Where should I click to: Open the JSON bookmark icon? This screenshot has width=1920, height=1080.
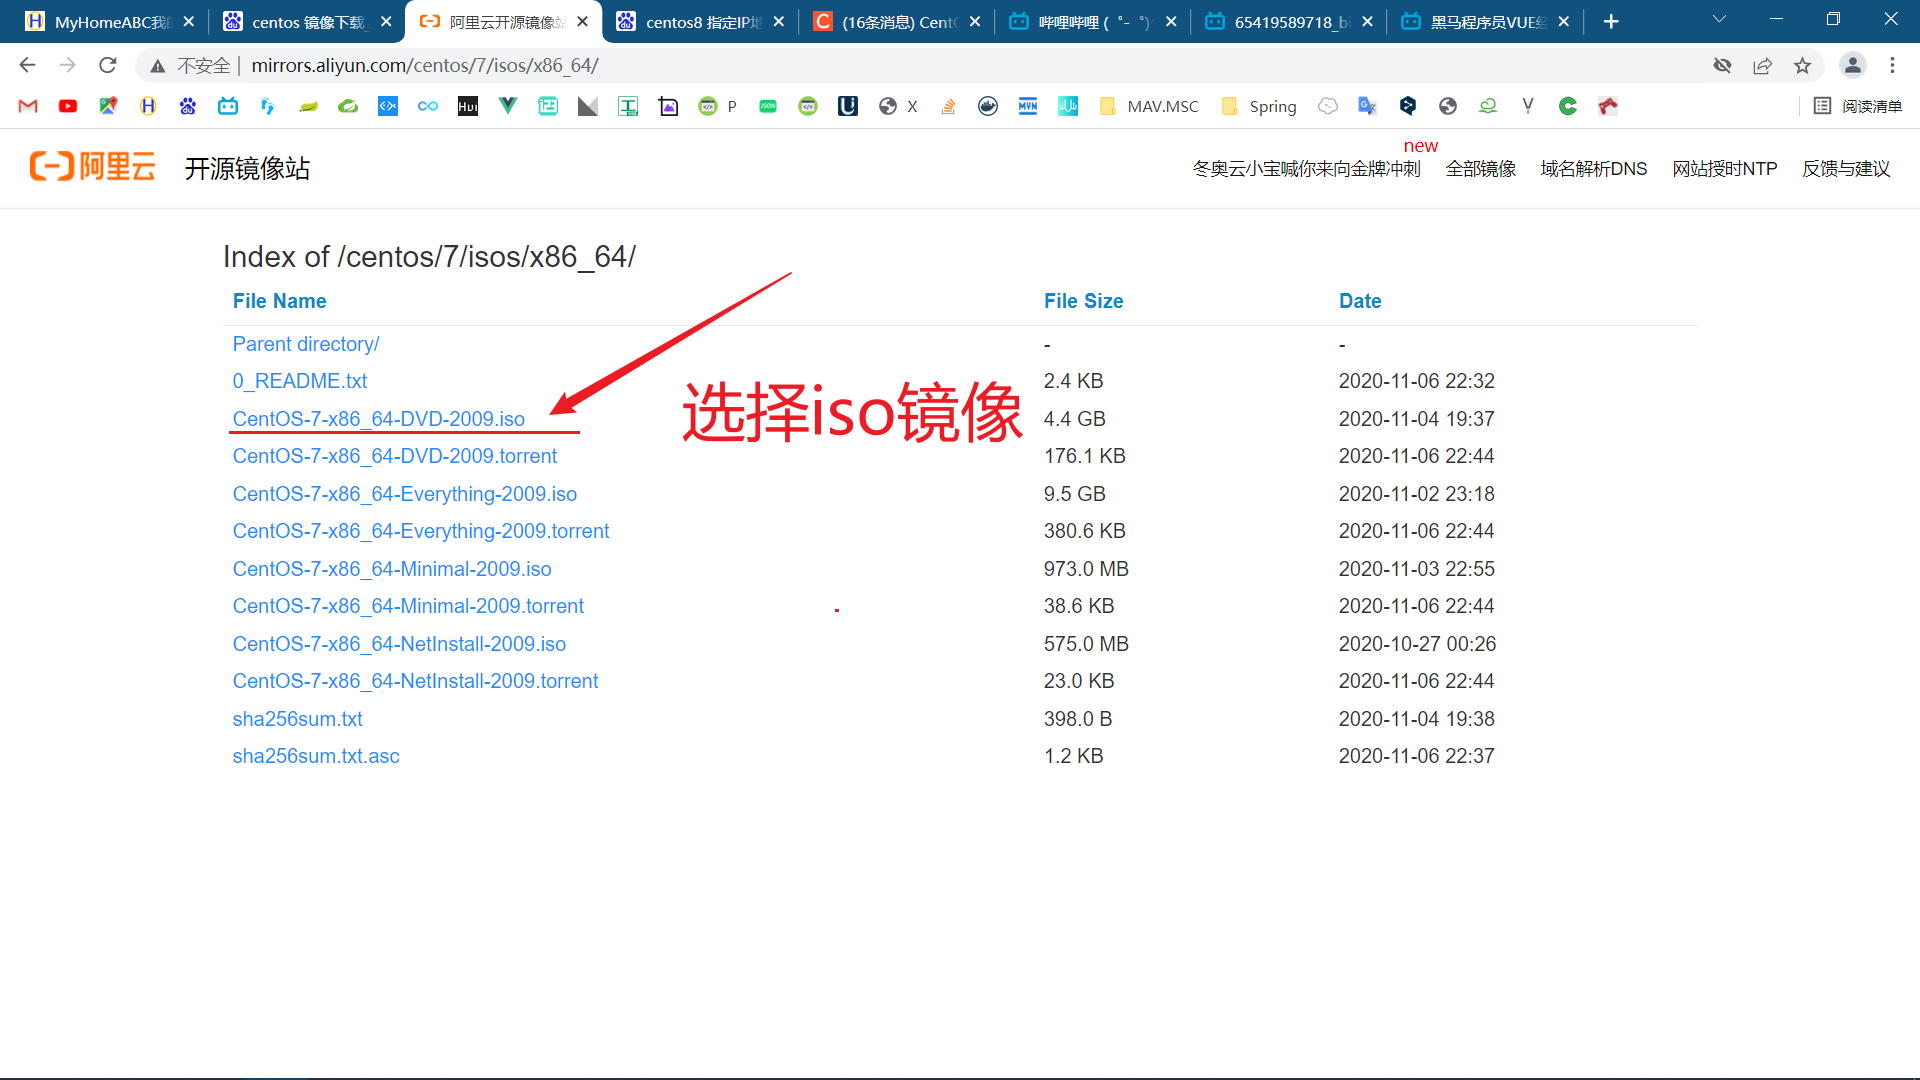tap(768, 106)
